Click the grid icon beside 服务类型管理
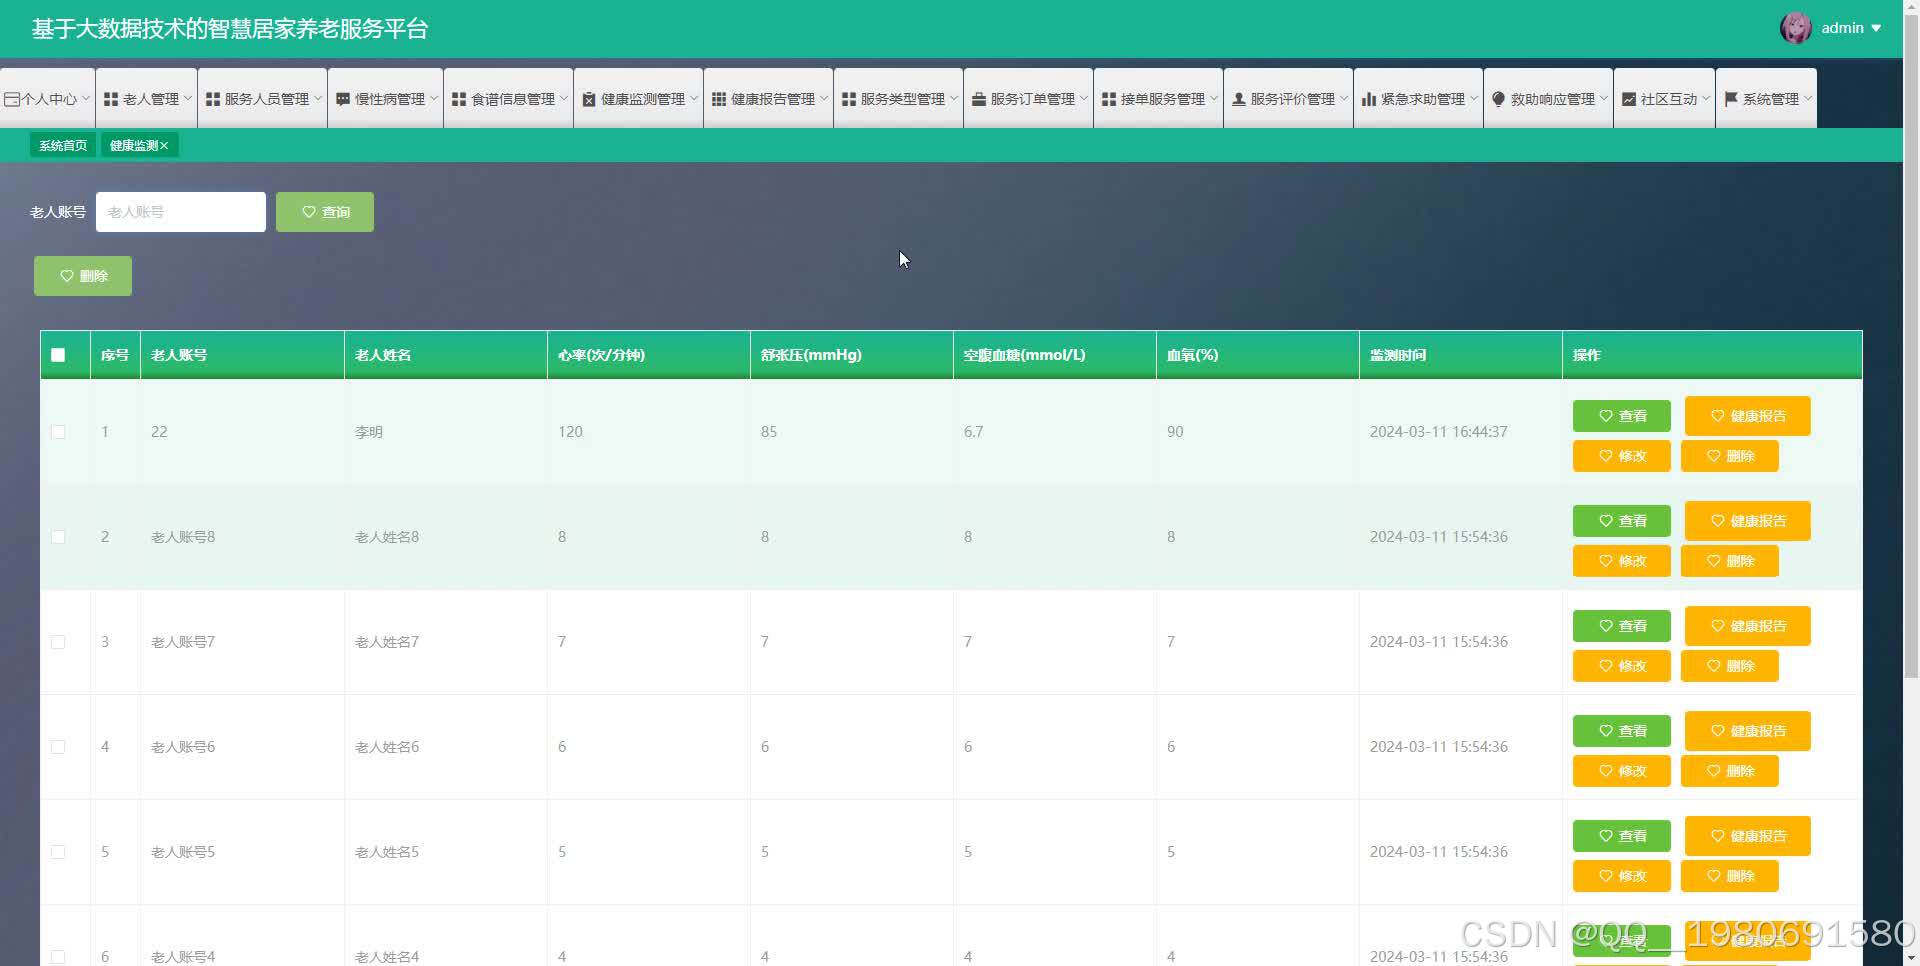Screen dimensions: 1920x966 [x=849, y=99]
